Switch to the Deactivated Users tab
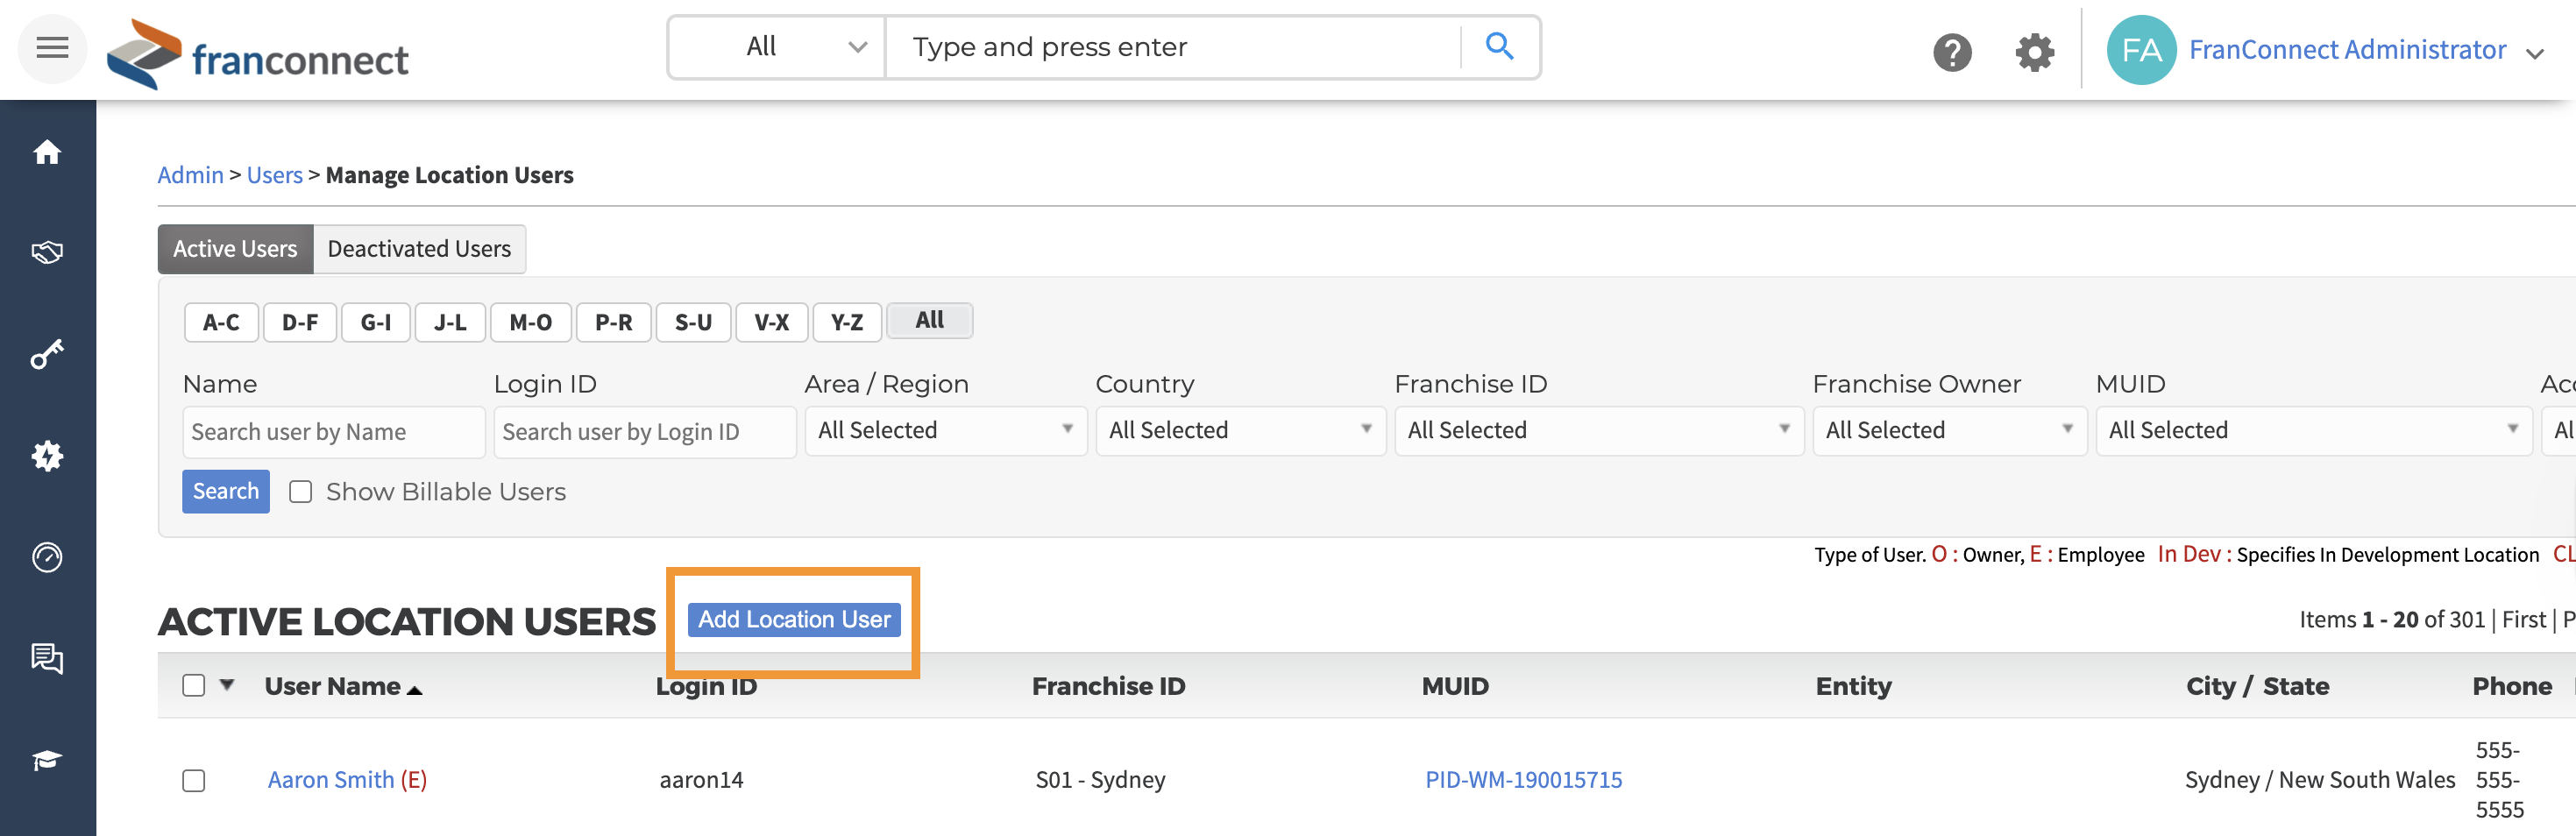 419,249
